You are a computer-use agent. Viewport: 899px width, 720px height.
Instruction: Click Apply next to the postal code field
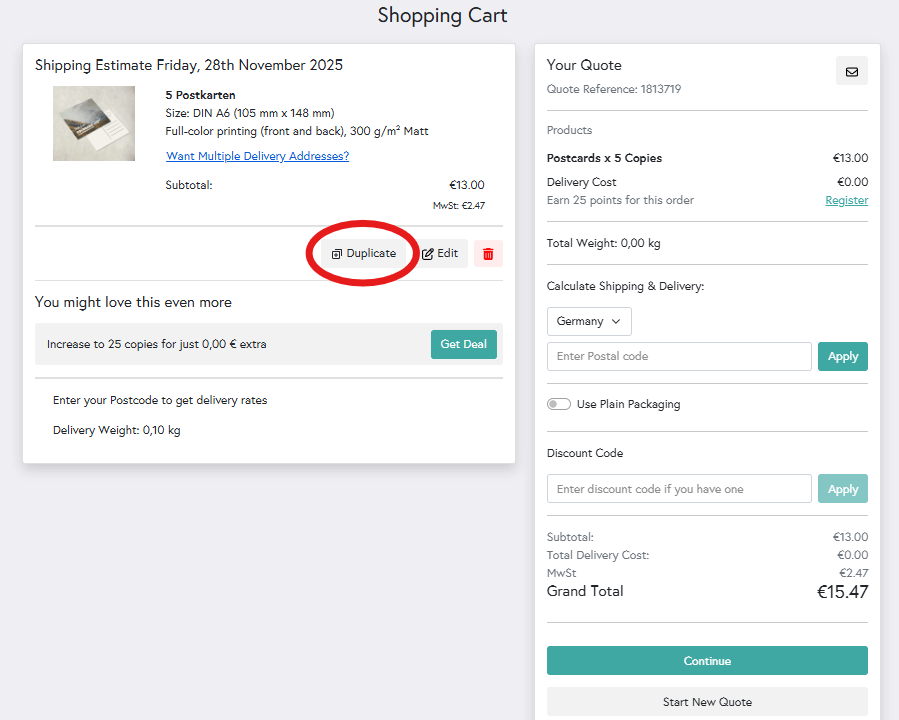tap(842, 356)
